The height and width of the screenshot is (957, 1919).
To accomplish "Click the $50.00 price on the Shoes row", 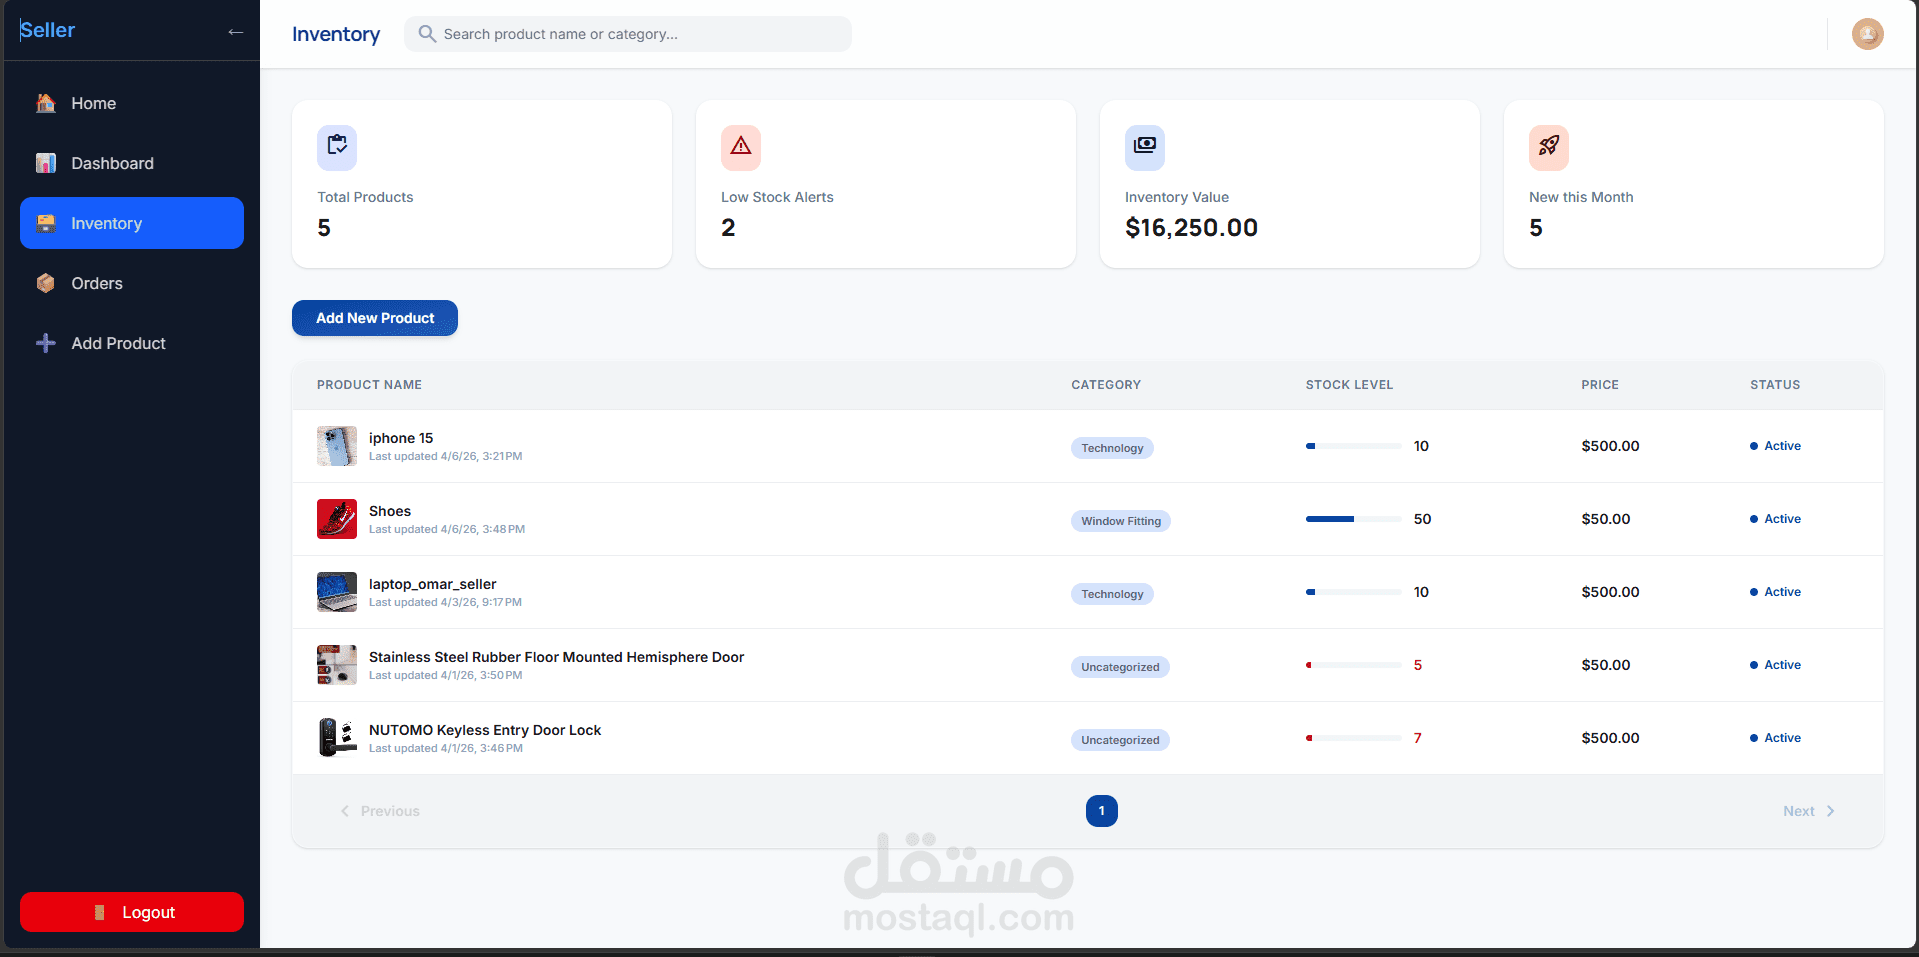I will tap(1606, 519).
